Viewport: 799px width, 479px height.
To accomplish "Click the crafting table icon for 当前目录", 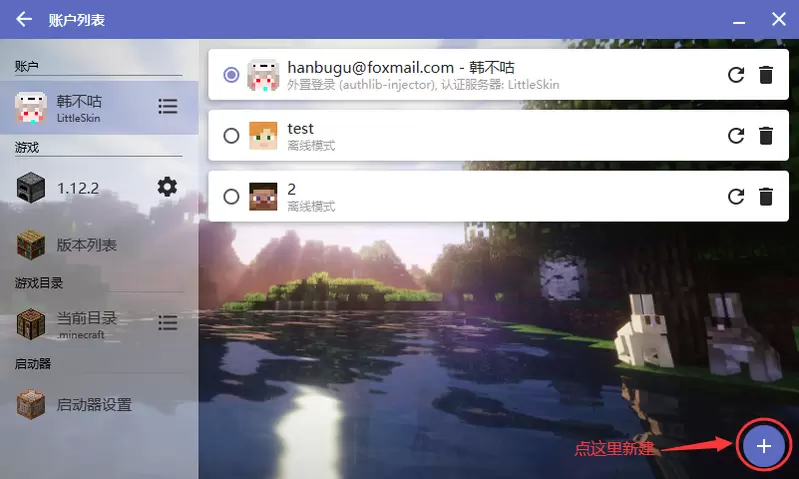I will pos(31,324).
